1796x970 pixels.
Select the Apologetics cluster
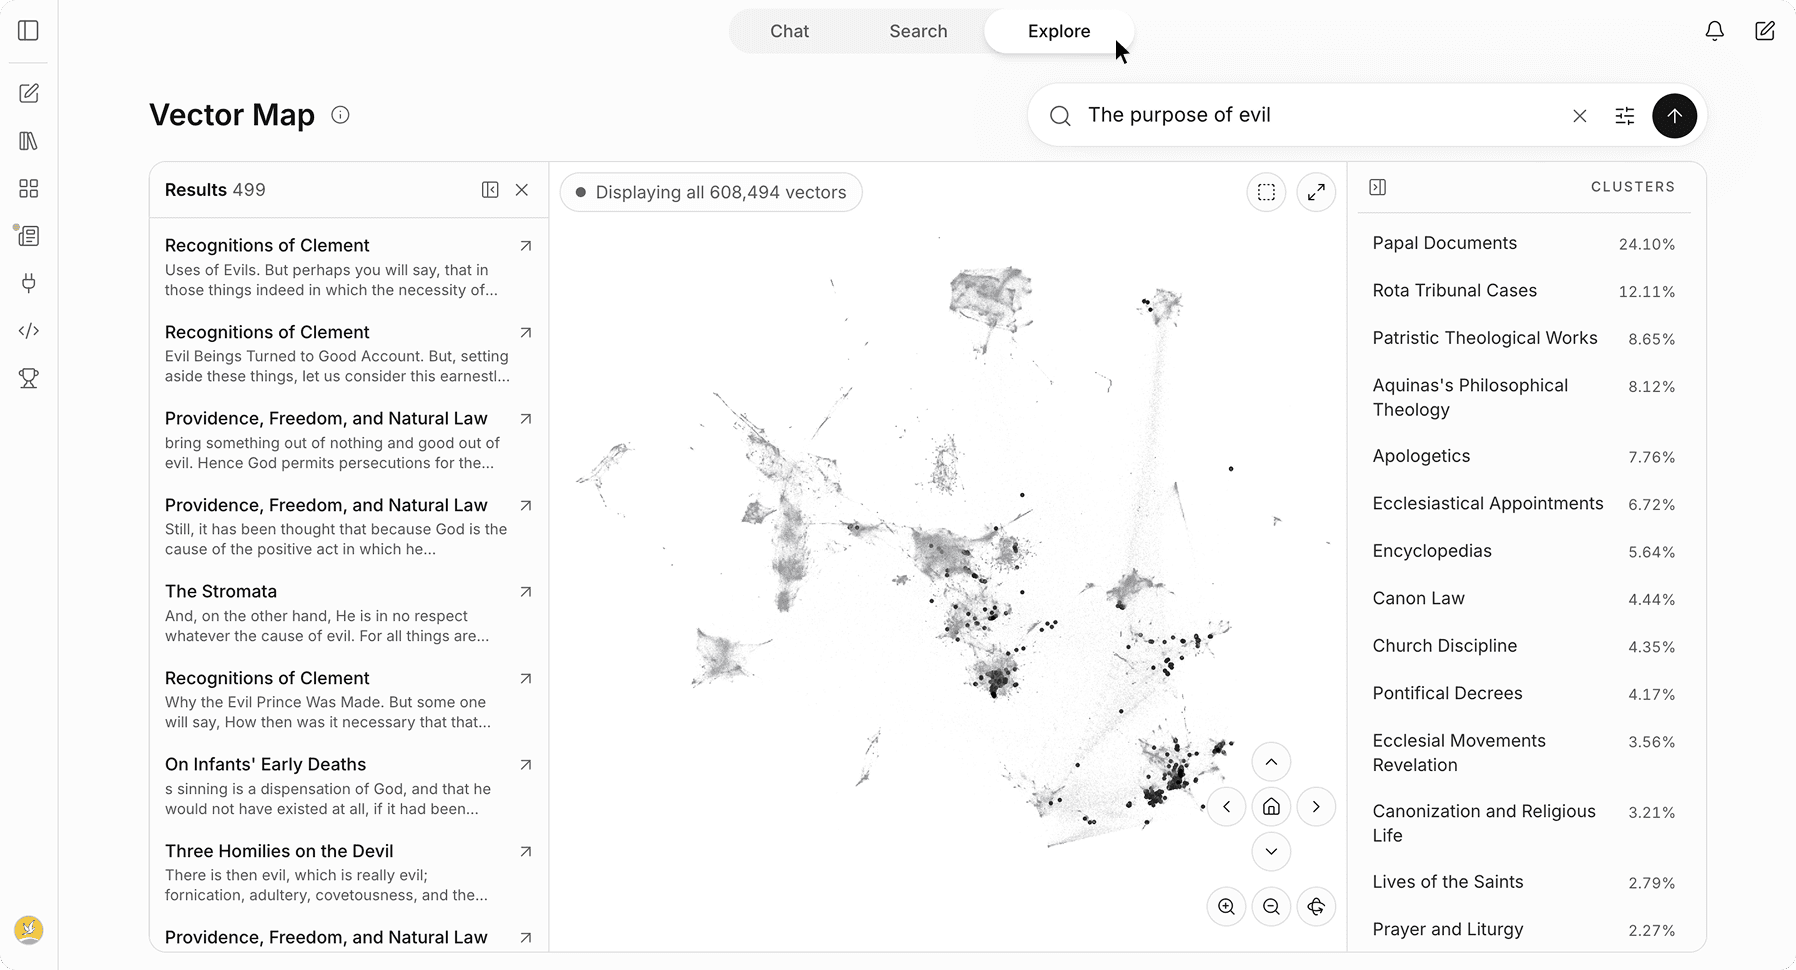(x=1524, y=456)
